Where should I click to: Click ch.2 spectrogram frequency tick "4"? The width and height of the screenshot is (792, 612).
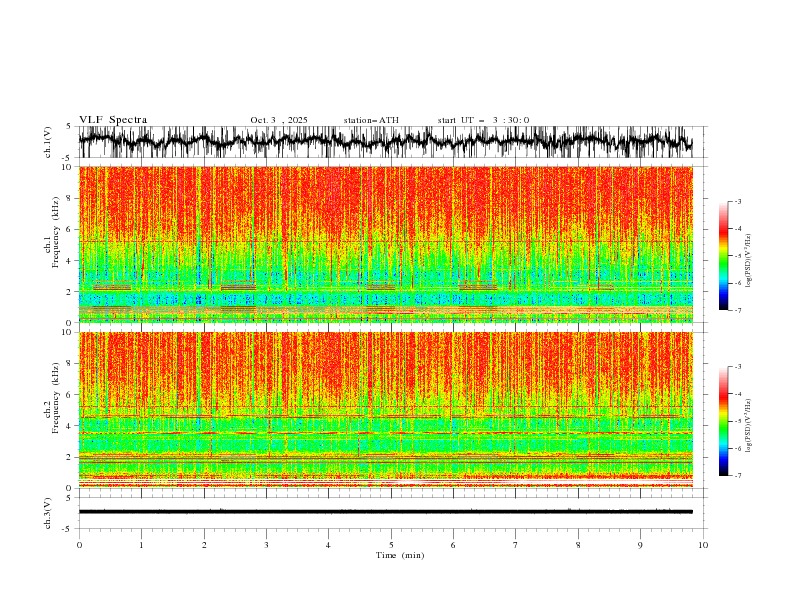point(70,426)
